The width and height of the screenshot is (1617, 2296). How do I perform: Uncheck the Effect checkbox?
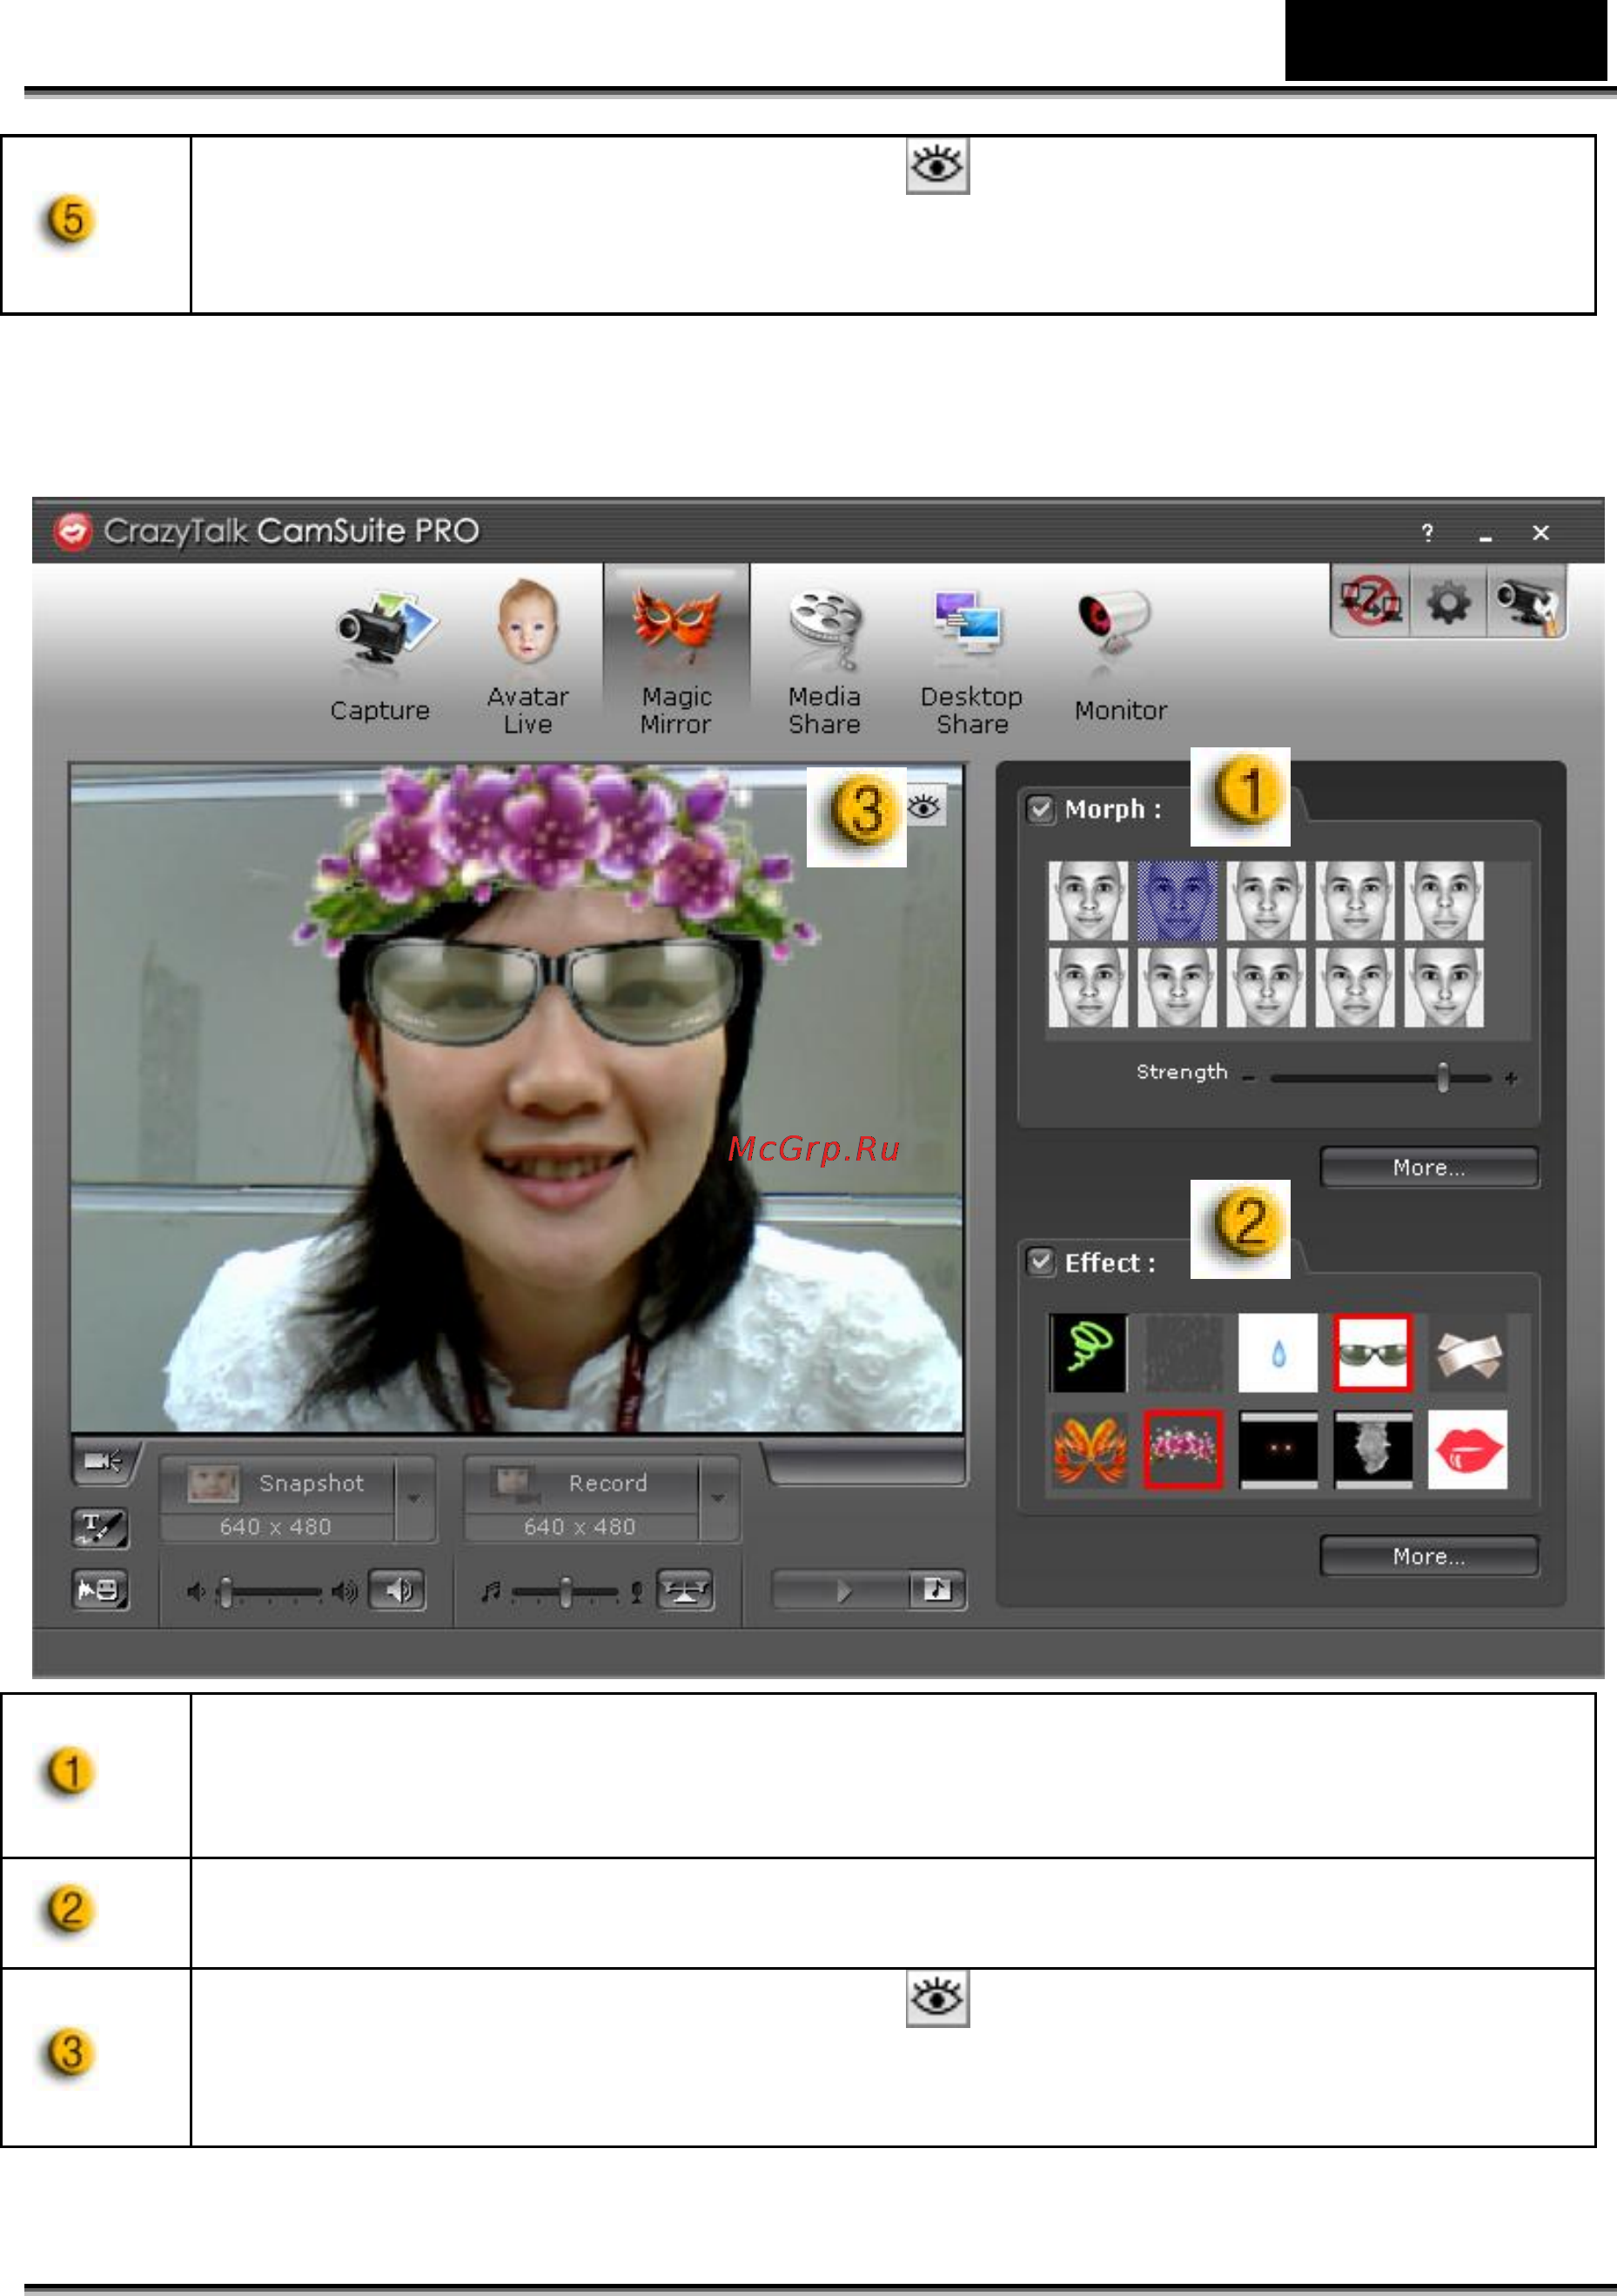(1041, 1261)
